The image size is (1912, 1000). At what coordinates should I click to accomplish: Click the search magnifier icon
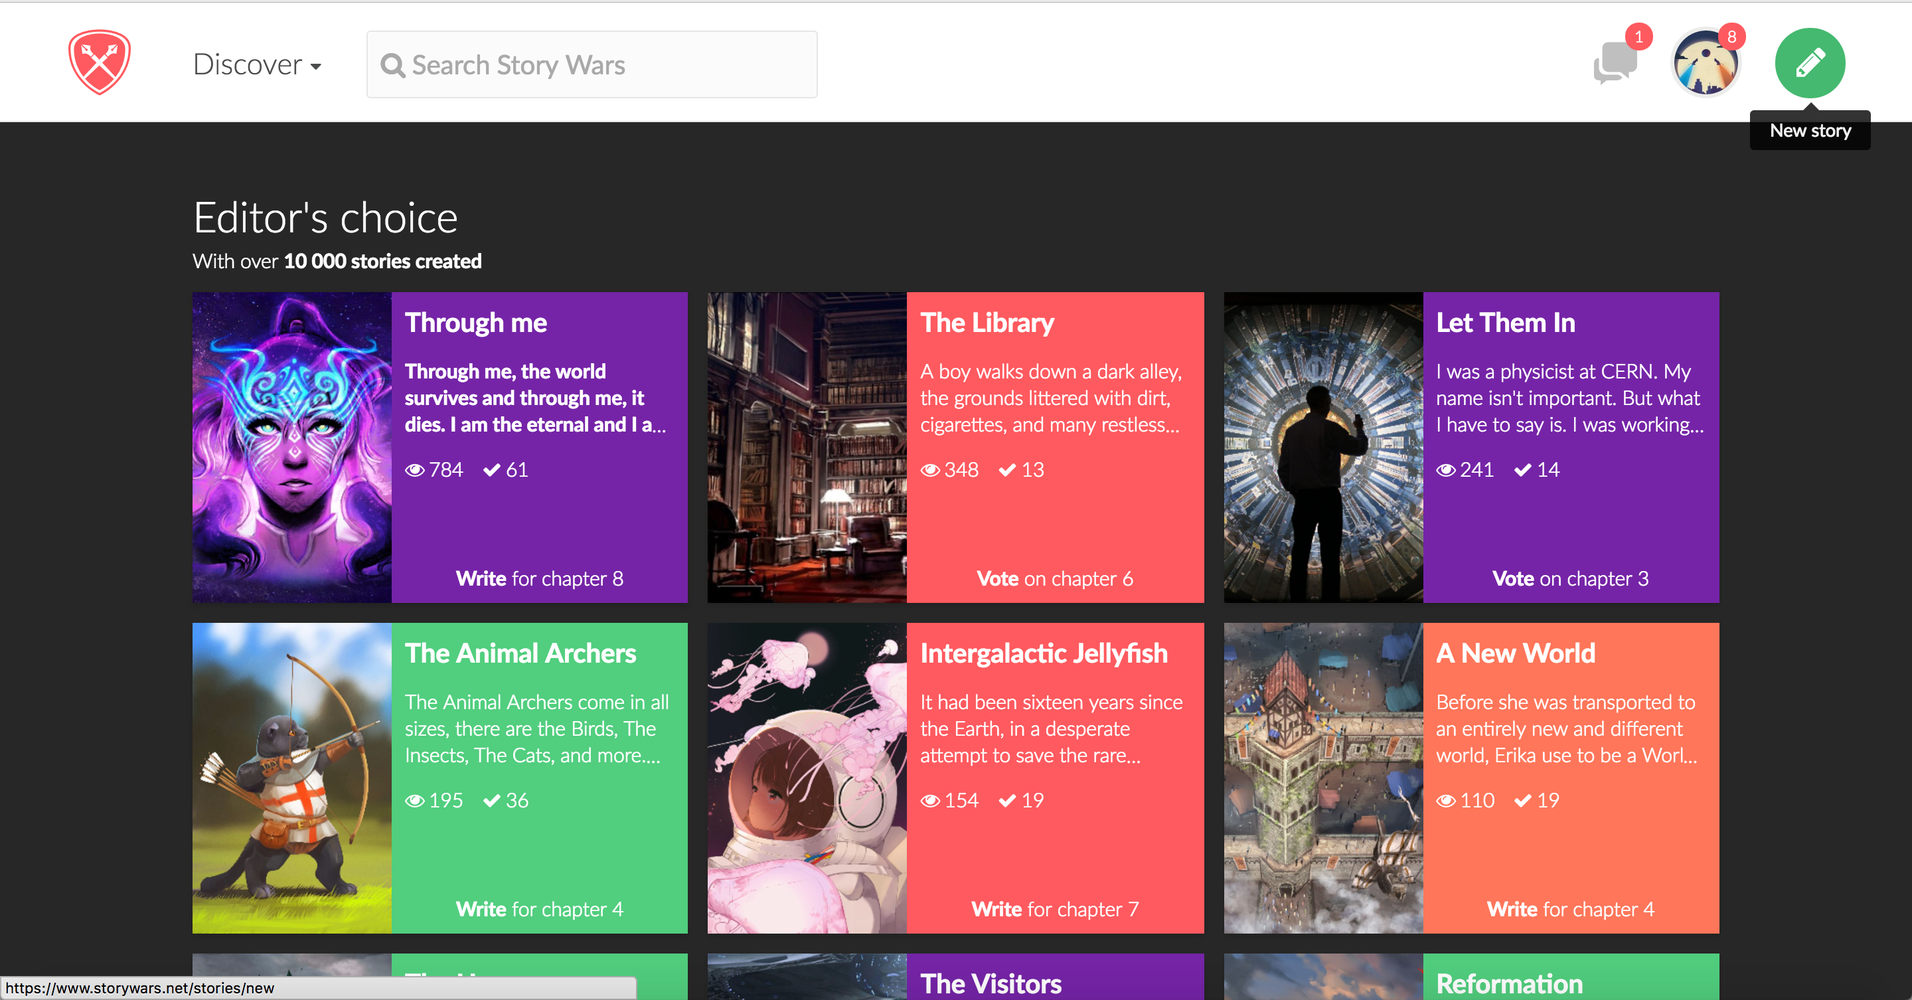(393, 66)
